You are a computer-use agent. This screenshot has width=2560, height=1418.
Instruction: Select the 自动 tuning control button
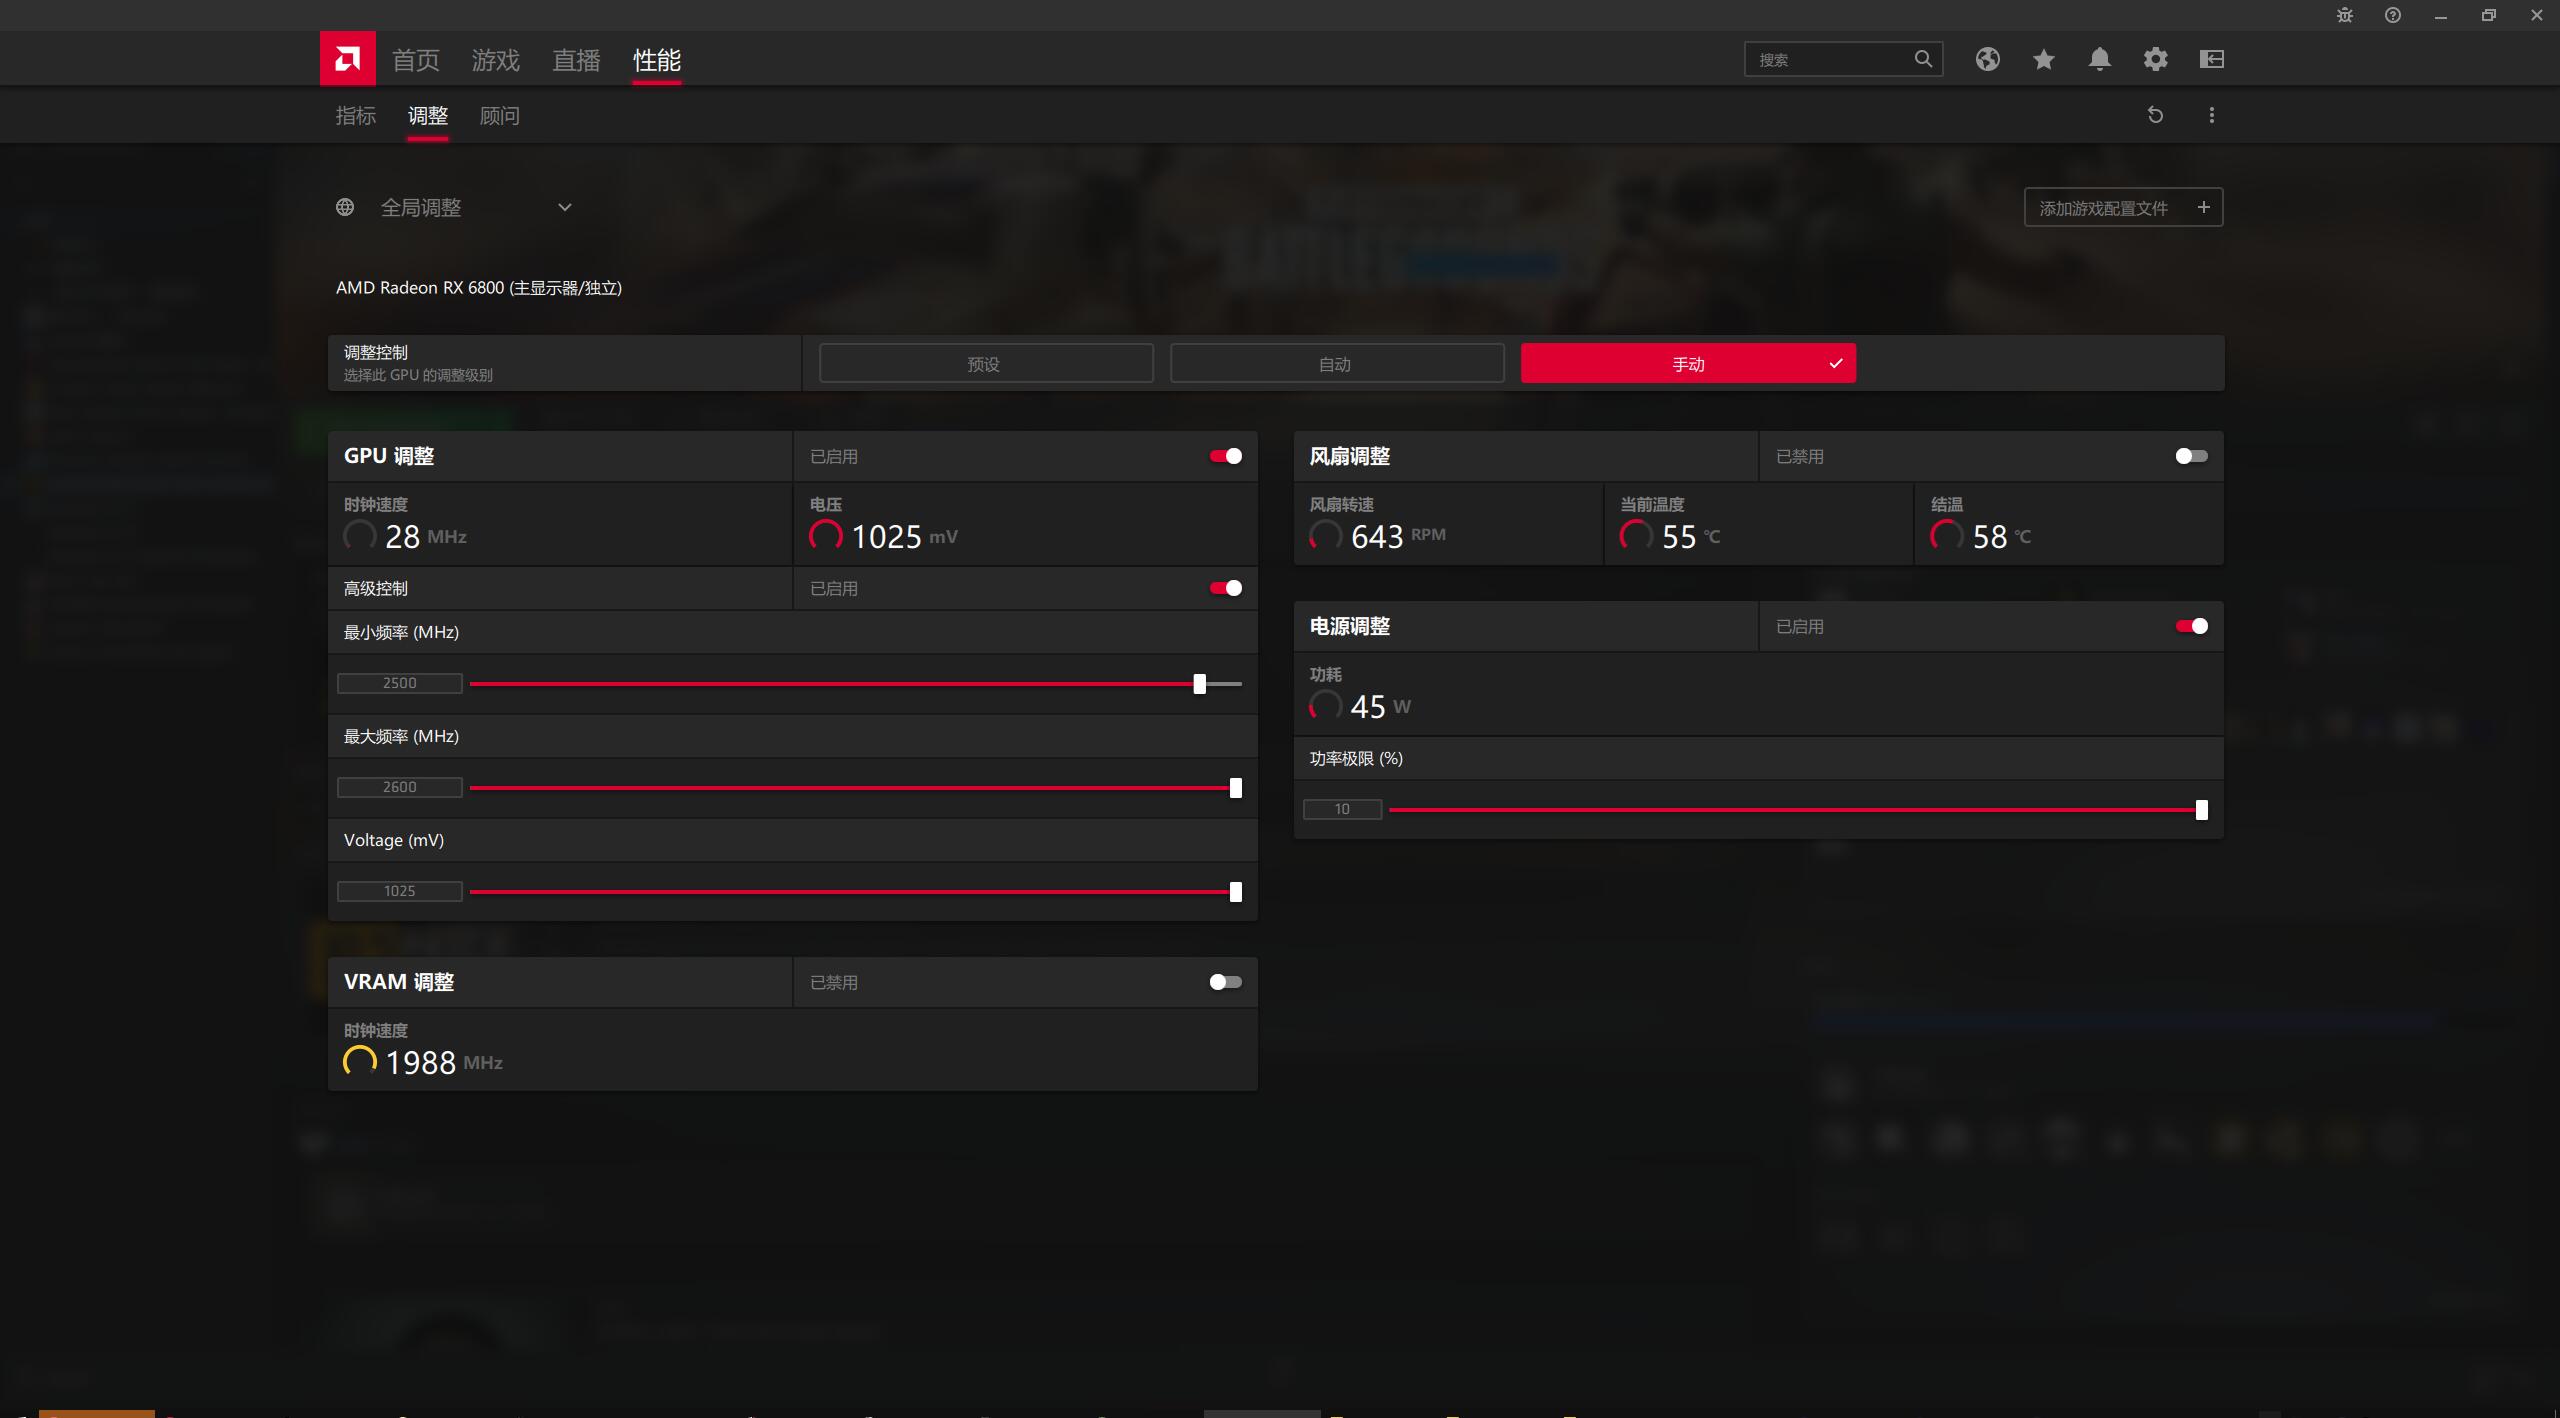pos(1336,363)
